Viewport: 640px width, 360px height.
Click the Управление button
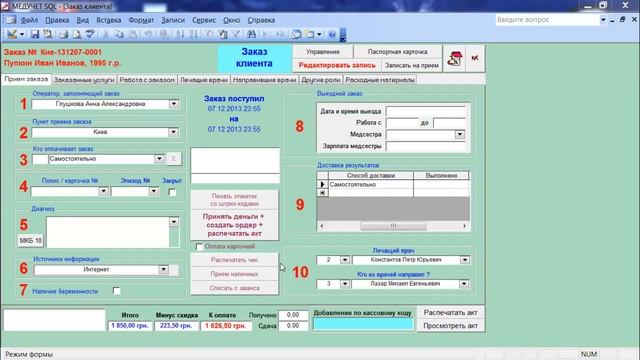(x=323, y=52)
